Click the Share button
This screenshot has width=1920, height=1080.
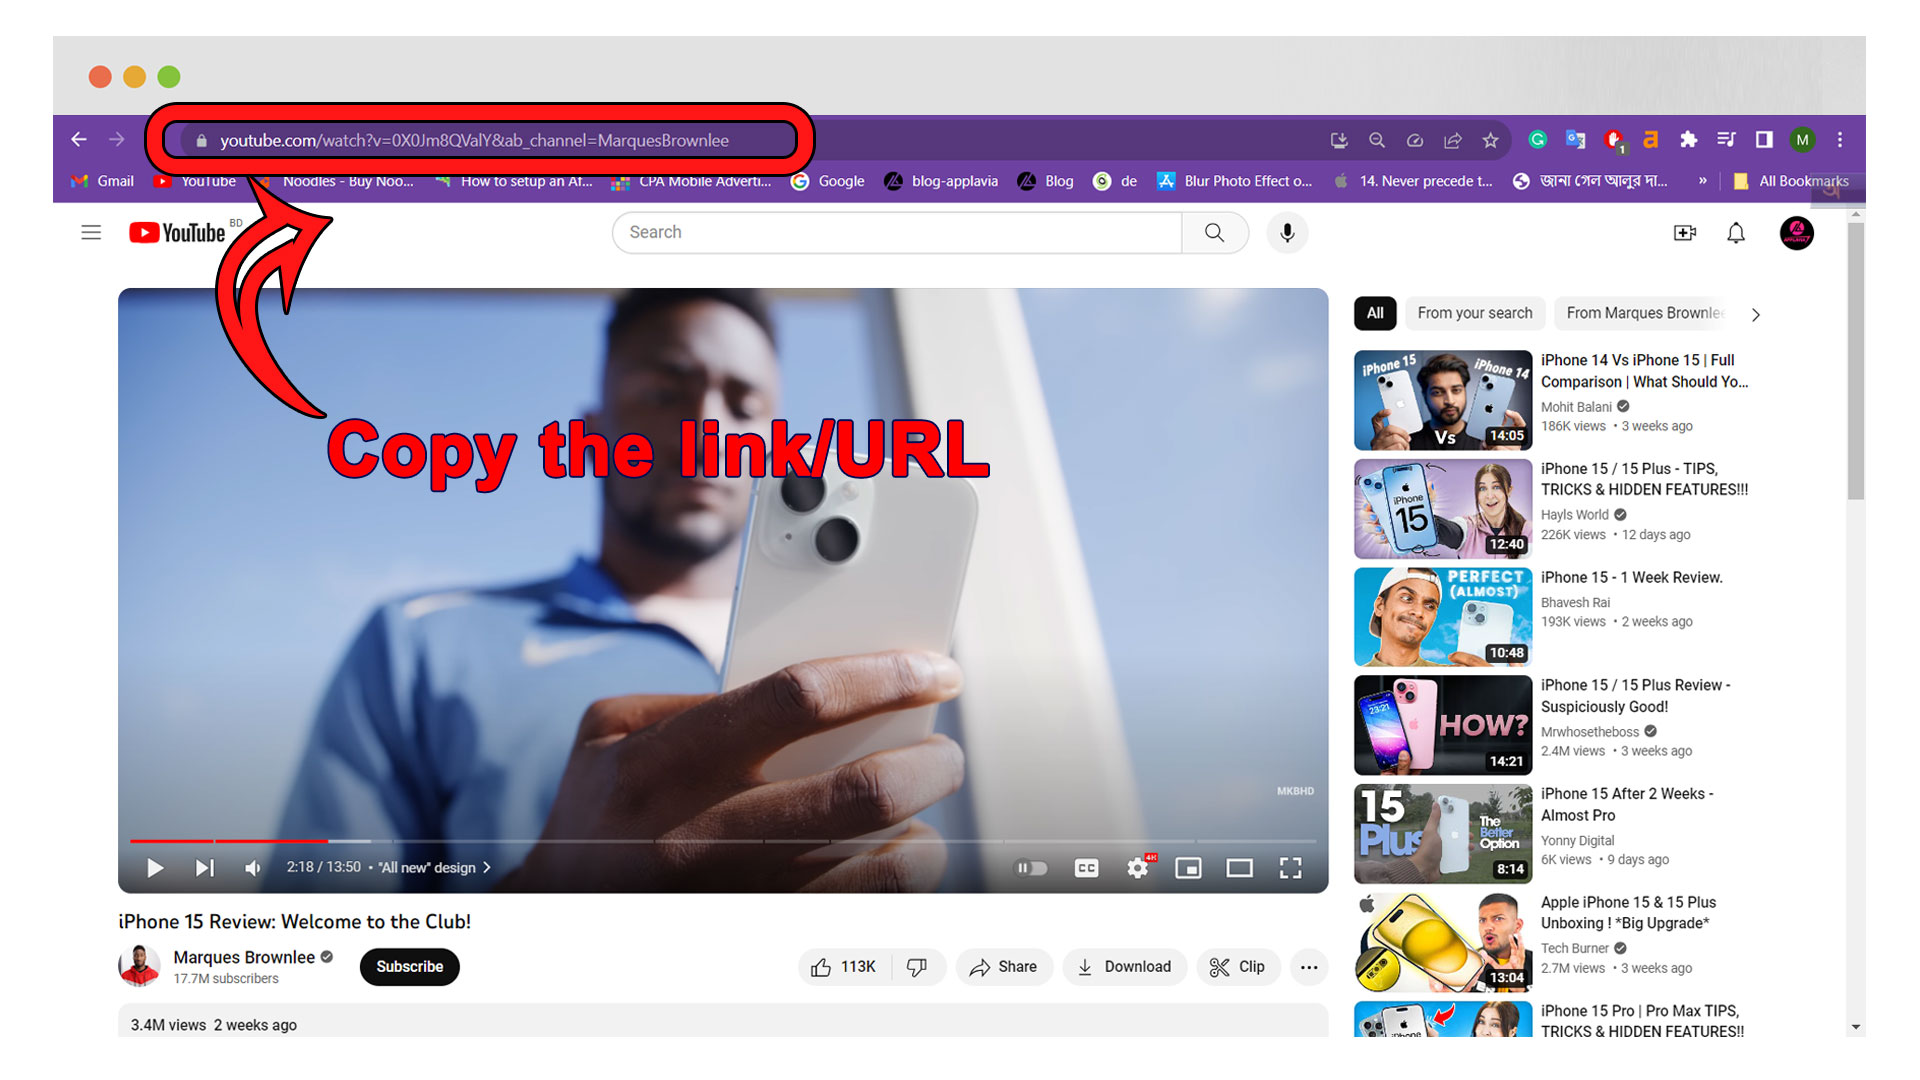pos(1004,967)
